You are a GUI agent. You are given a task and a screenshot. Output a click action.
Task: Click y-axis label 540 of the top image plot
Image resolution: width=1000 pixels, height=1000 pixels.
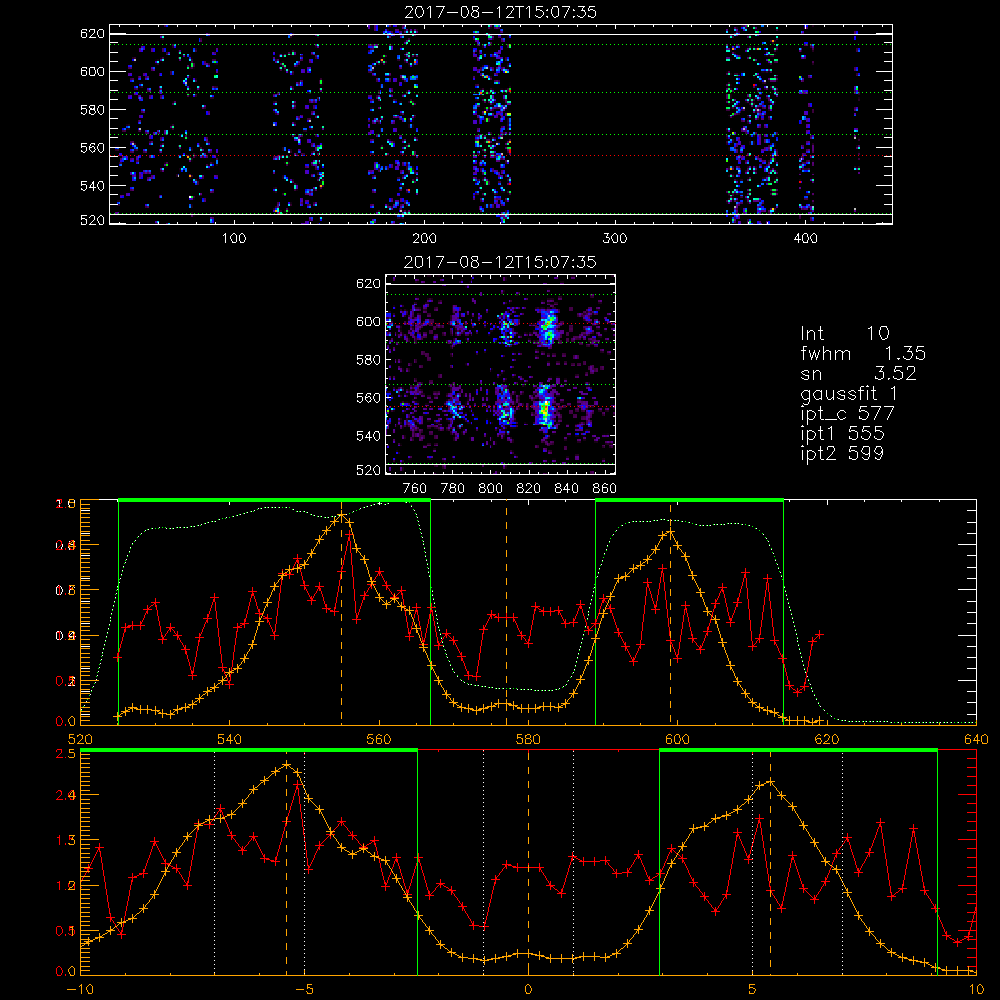92,186
